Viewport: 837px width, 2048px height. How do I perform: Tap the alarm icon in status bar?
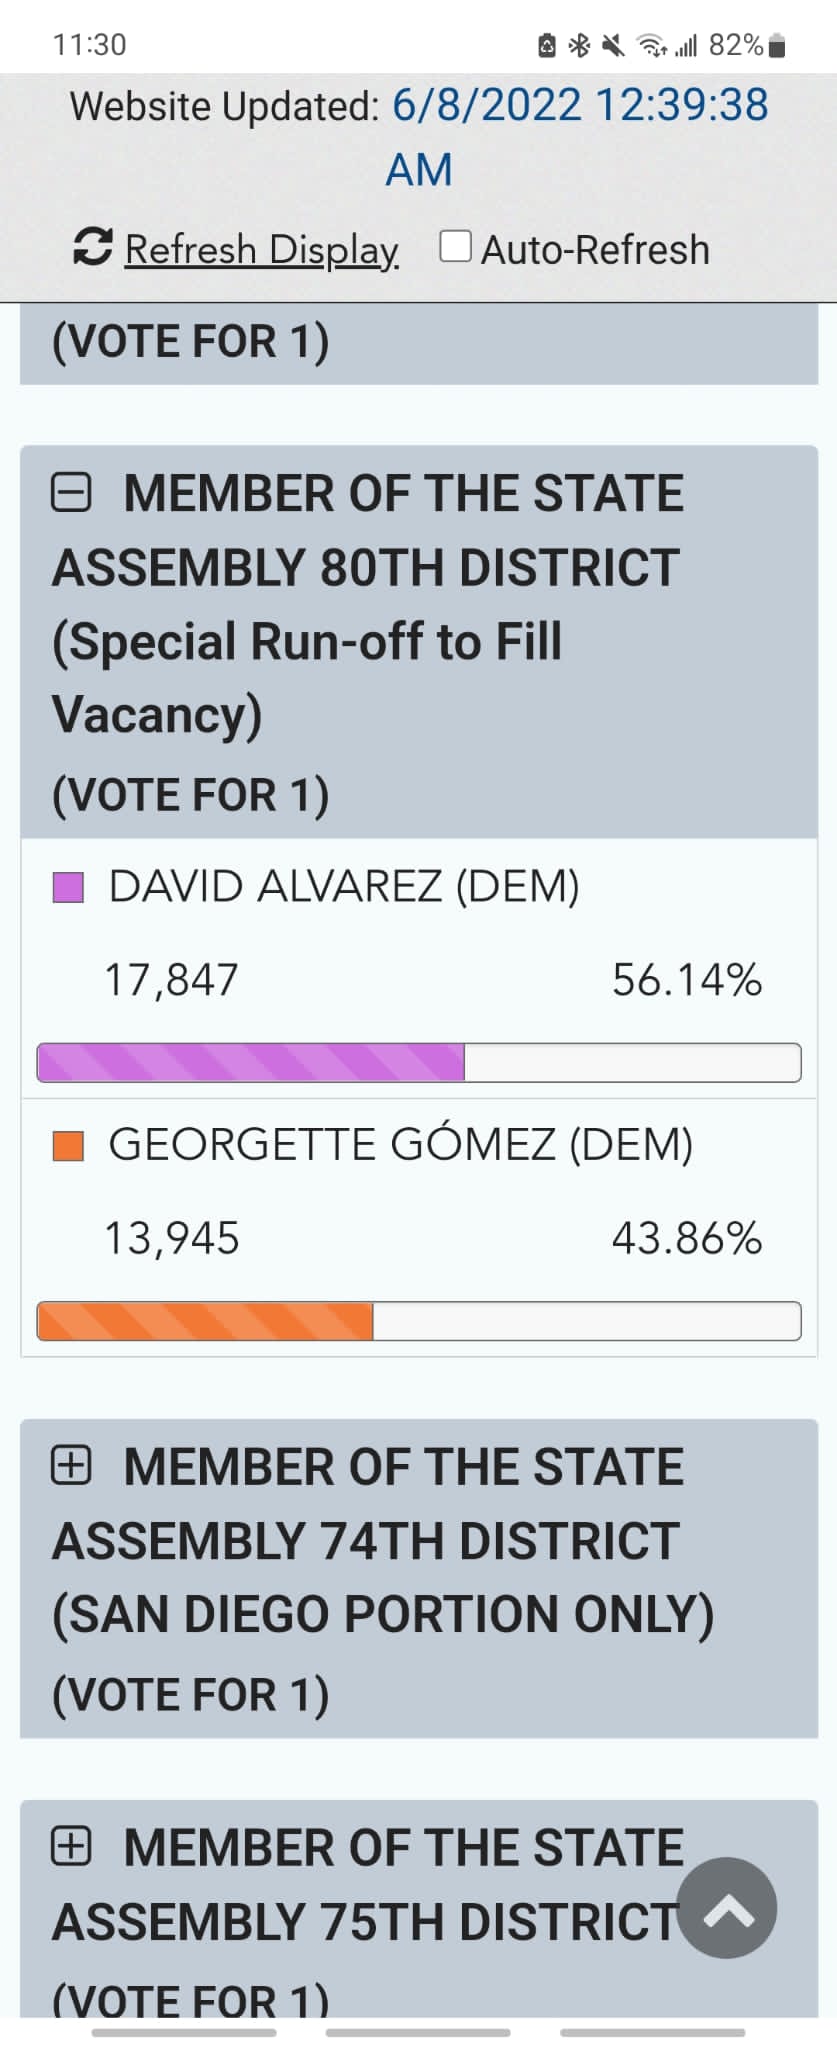(547, 46)
